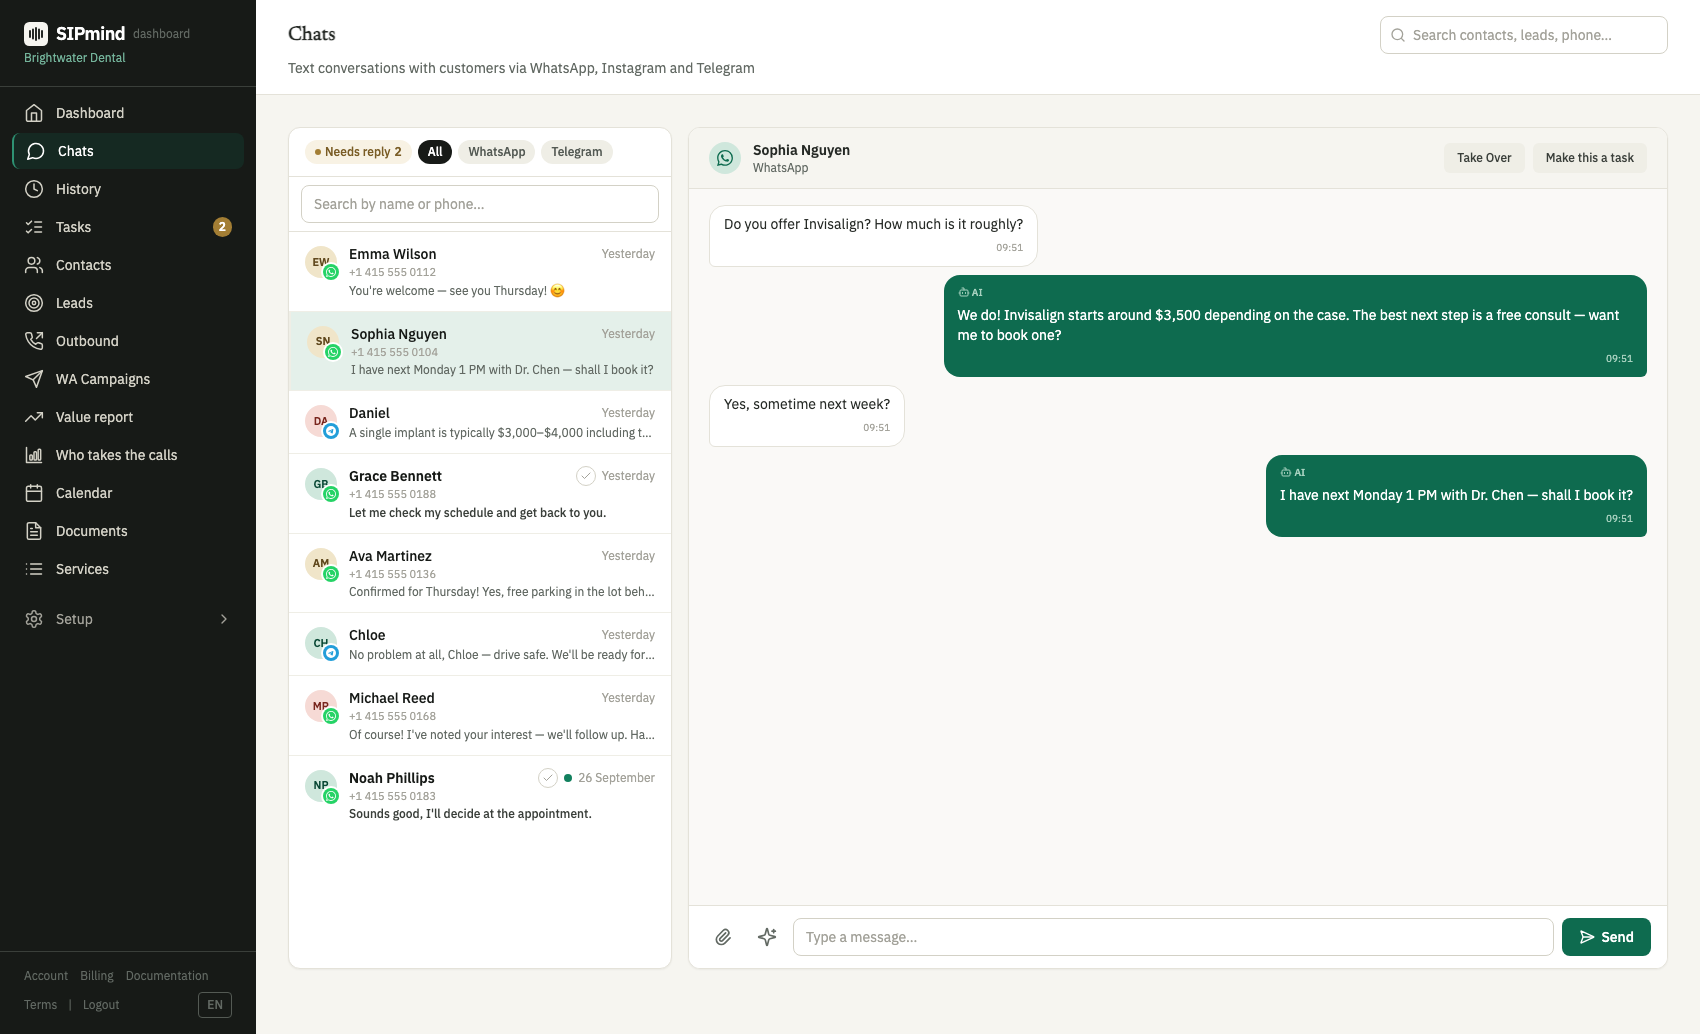Click the SIPmind logo icon
The height and width of the screenshot is (1034, 1700).
coord(36,34)
